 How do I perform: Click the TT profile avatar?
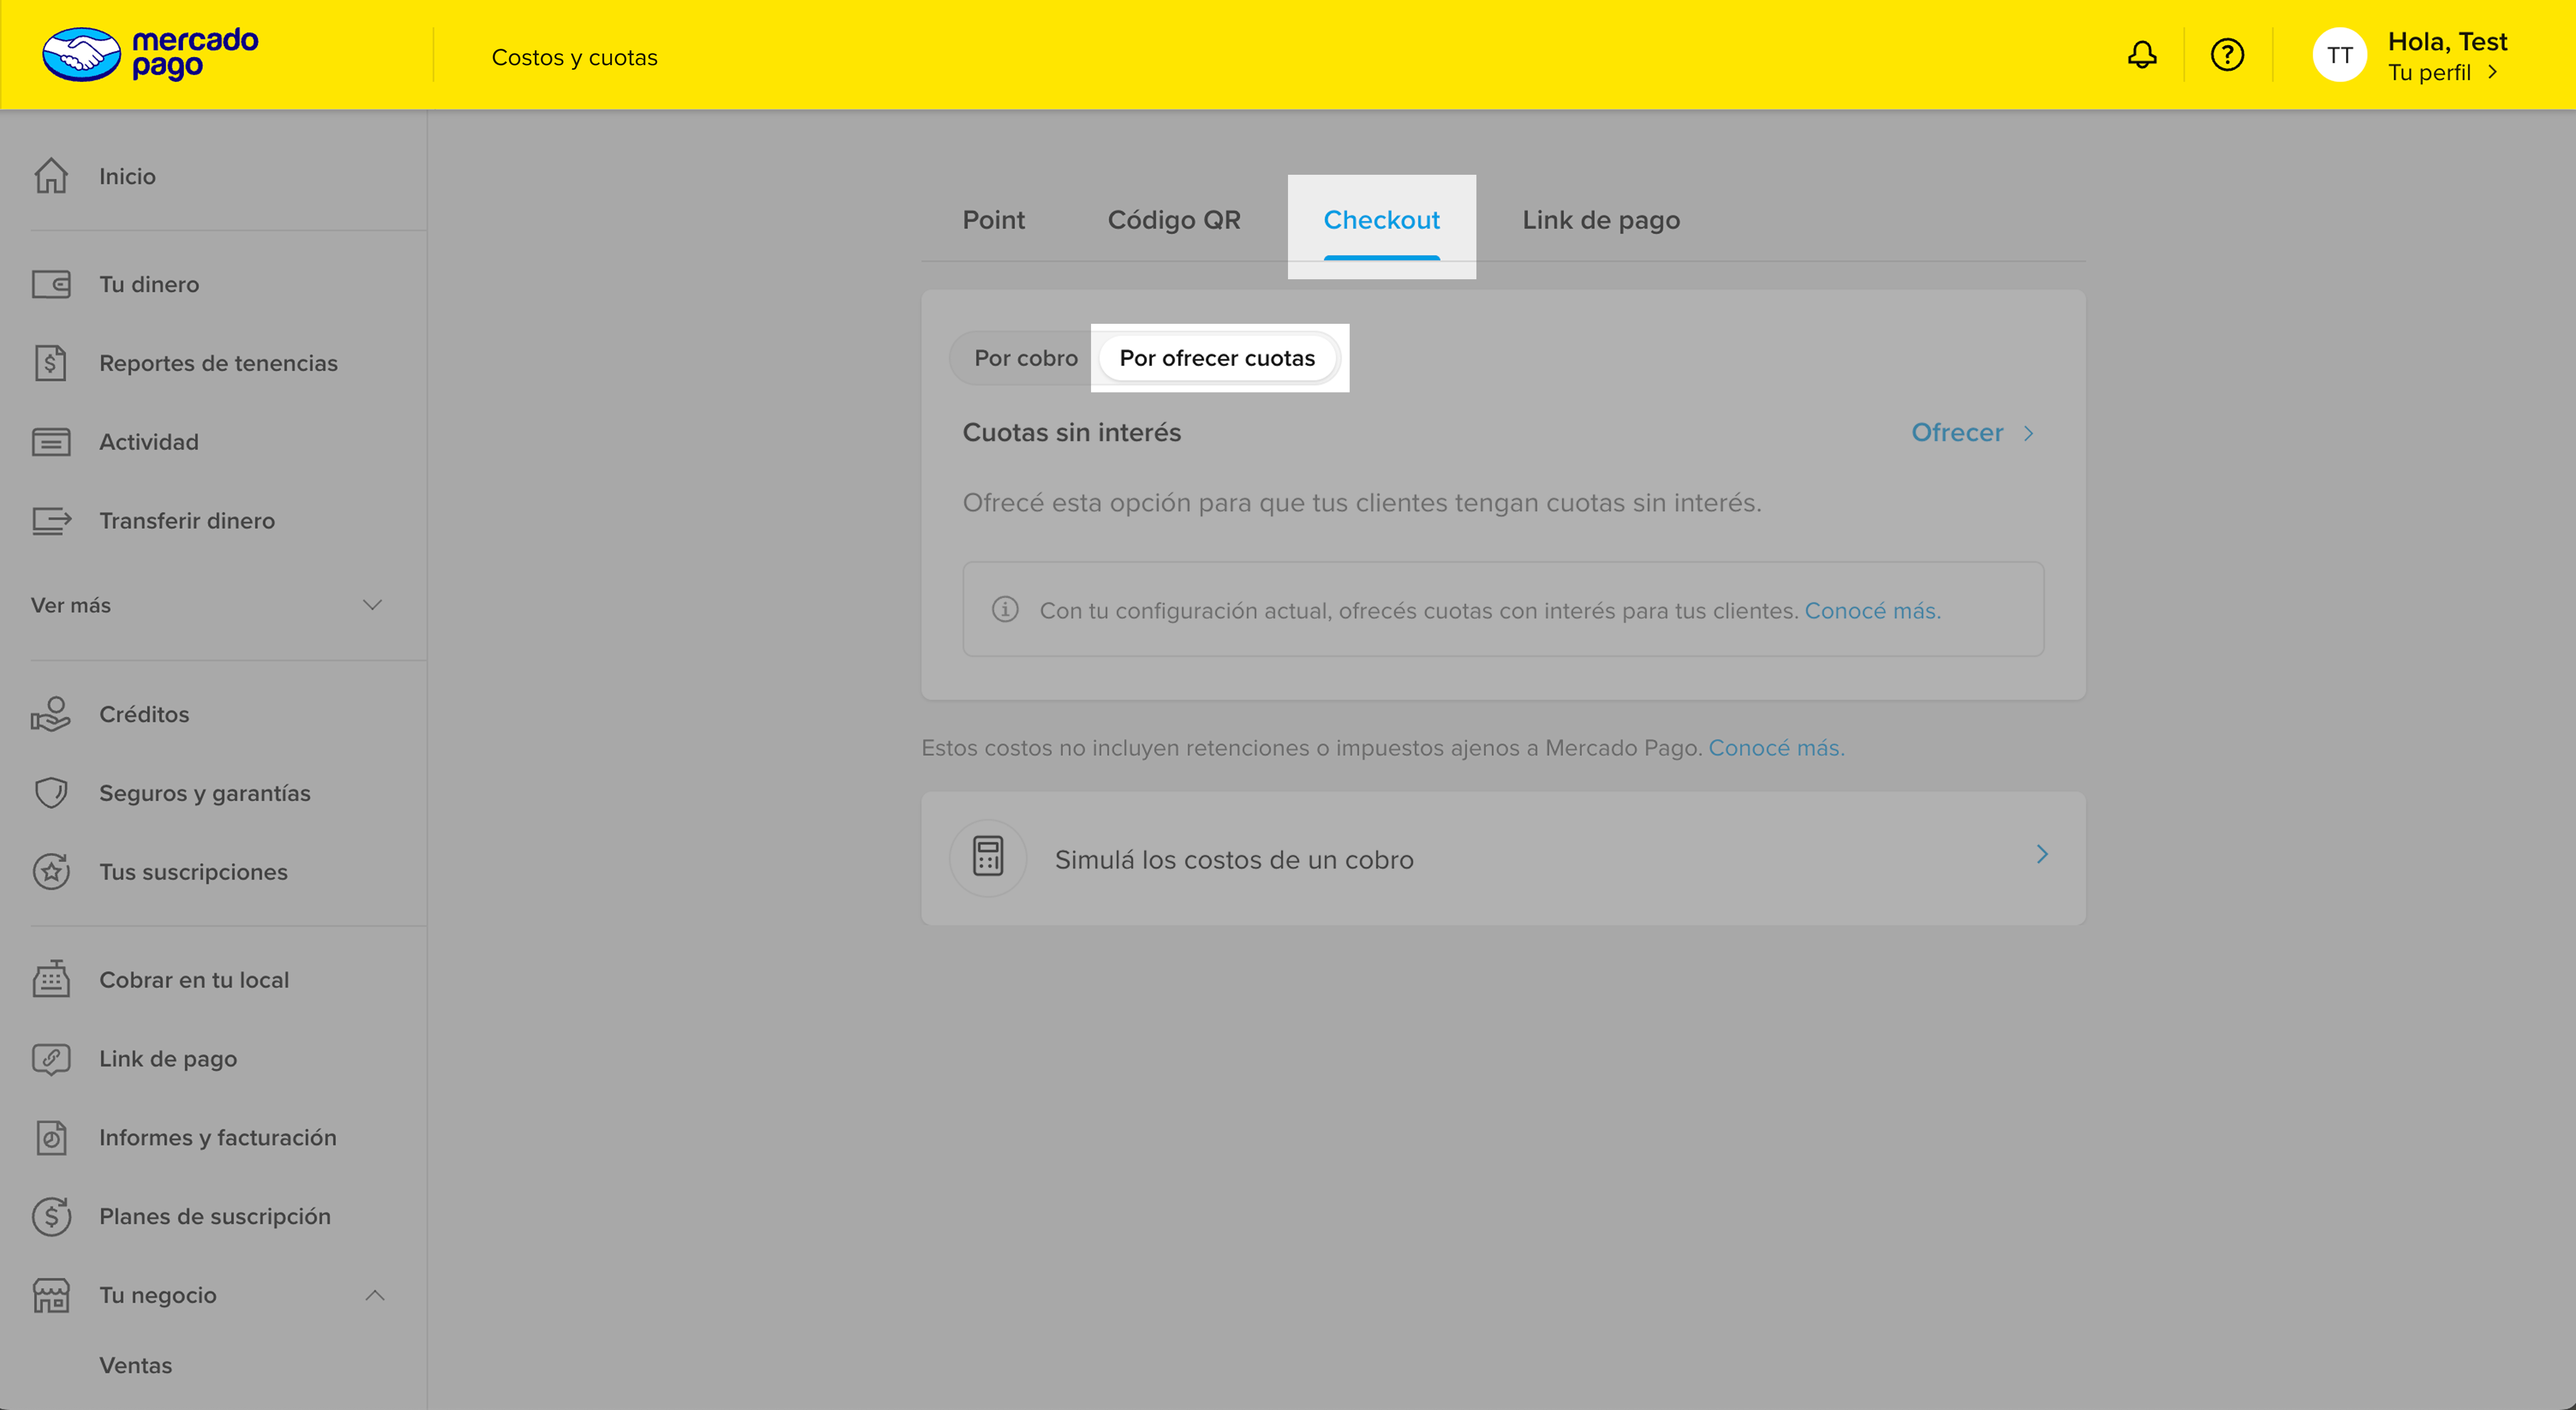click(x=2339, y=55)
